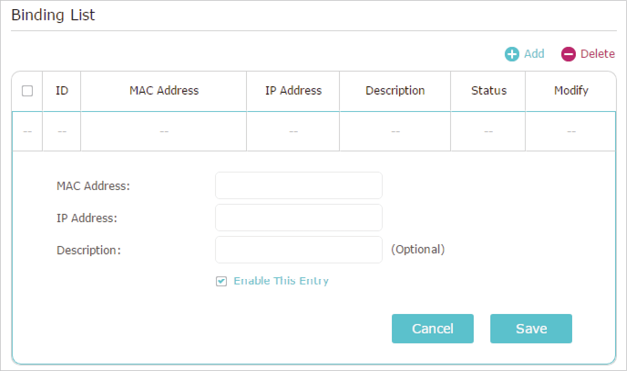
Task: Click the teal plus Add icon
Action: (x=512, y=54)
